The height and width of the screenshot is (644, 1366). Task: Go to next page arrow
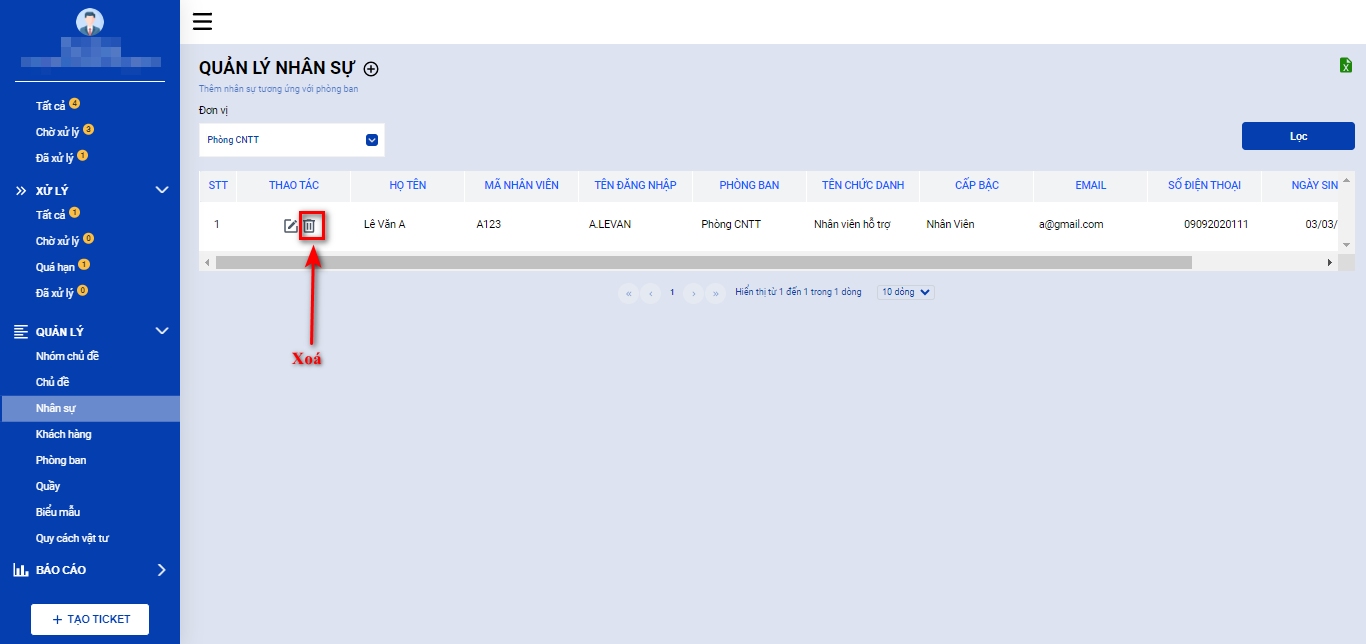(694, 293)
